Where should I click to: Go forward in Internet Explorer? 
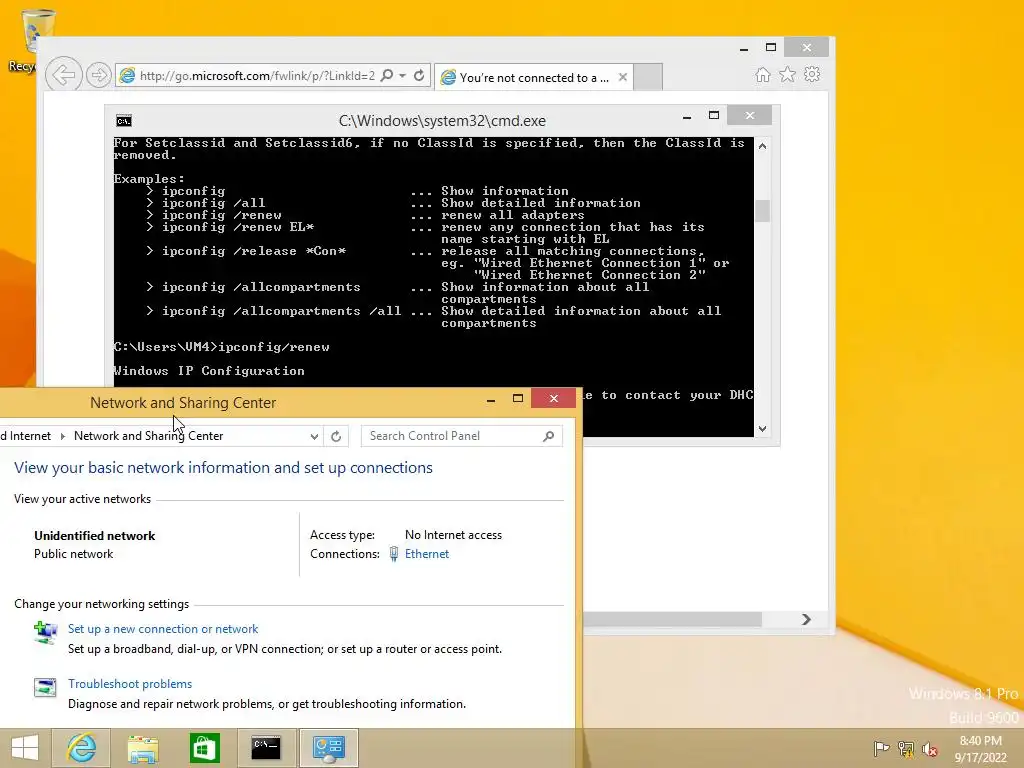coord(98,75)
